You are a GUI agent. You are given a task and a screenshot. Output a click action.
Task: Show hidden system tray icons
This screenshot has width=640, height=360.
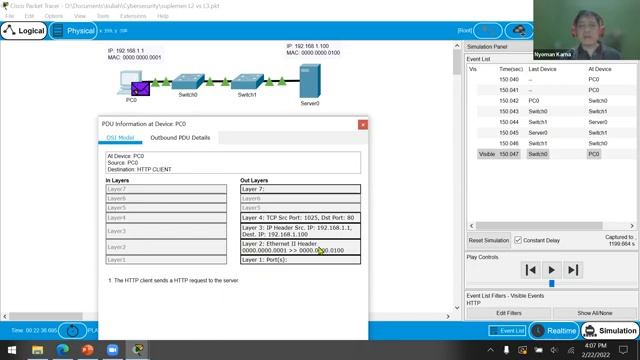click(490, 350)
